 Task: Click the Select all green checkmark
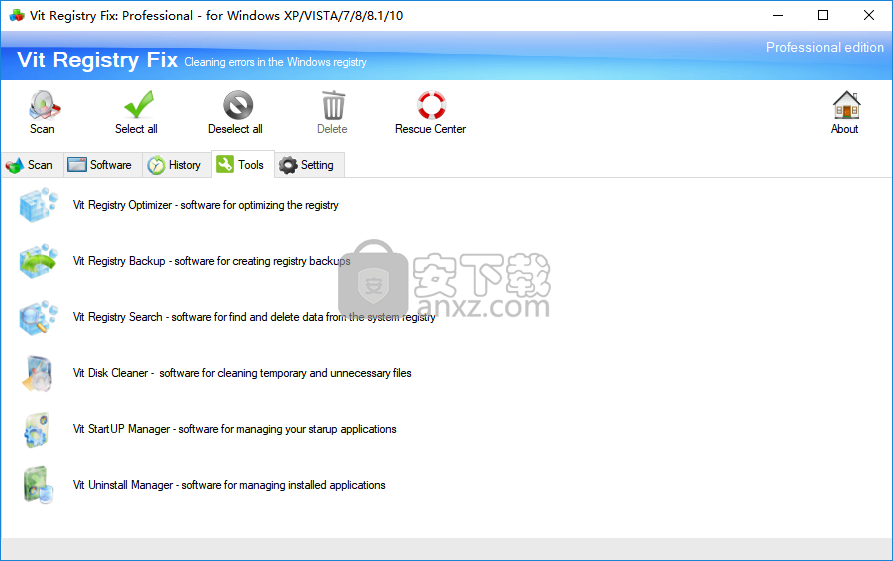click(138, 105)
